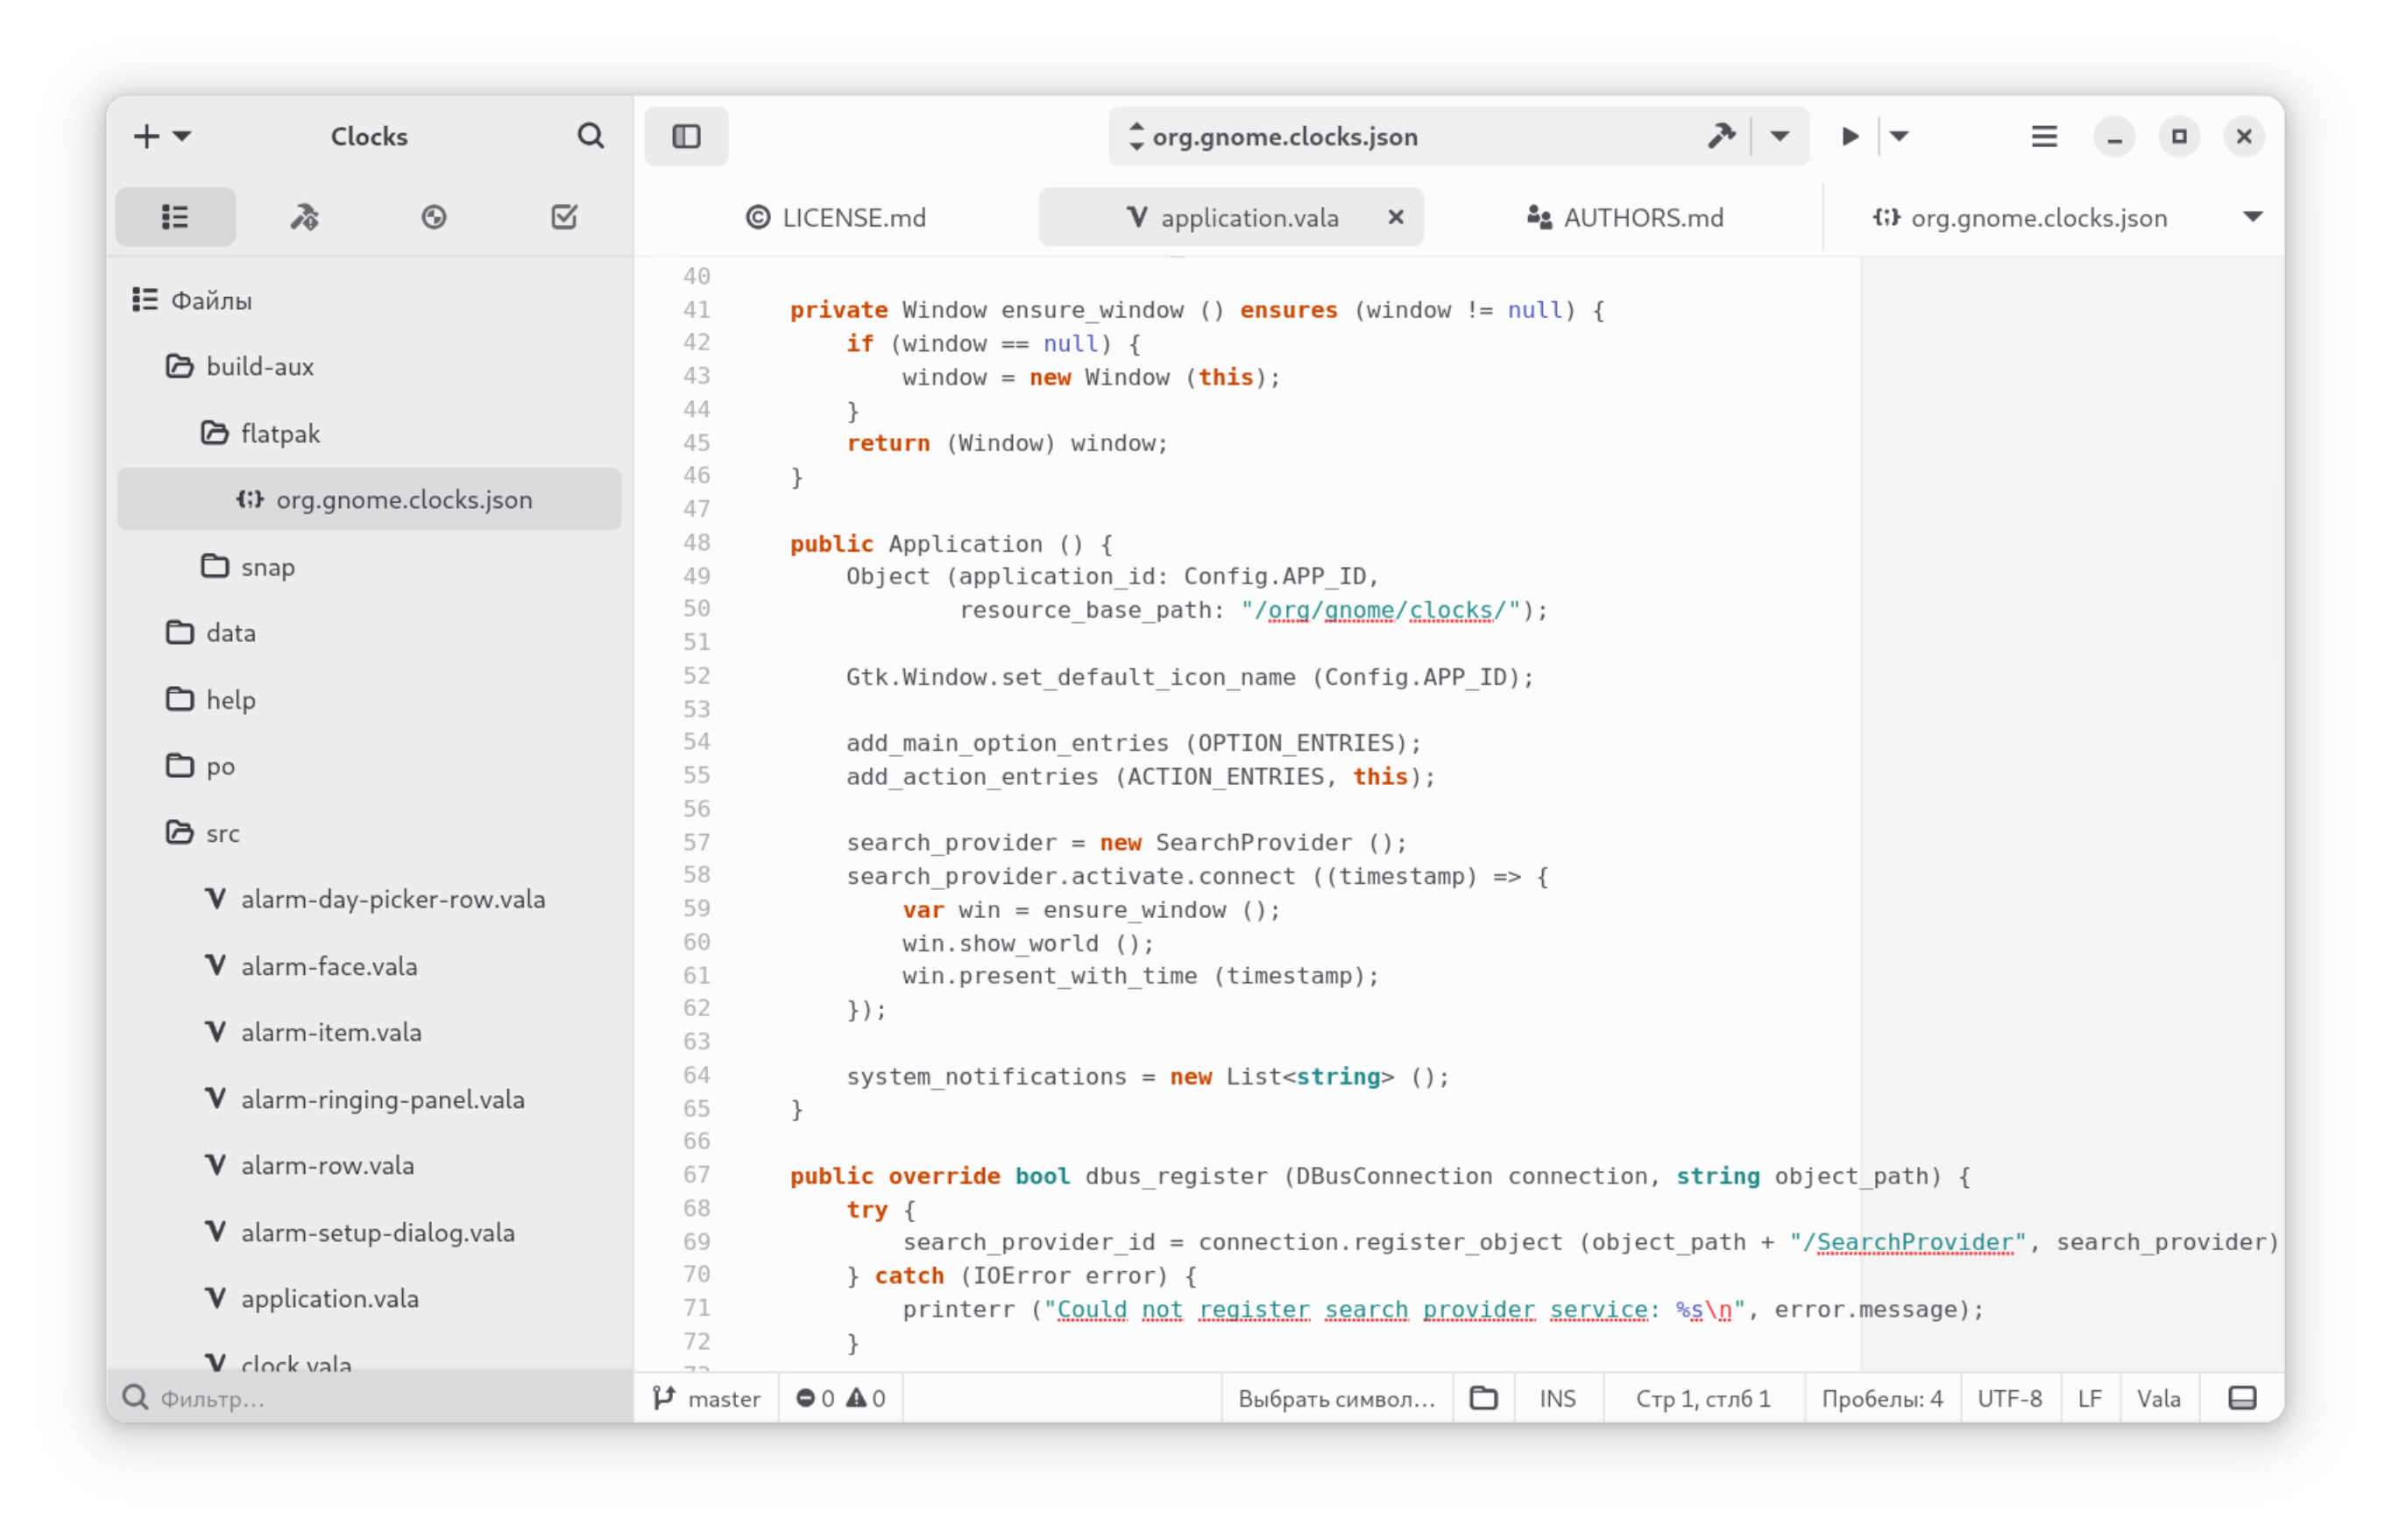
Task: Run the project with the play button
Action: pos(1849,136)
